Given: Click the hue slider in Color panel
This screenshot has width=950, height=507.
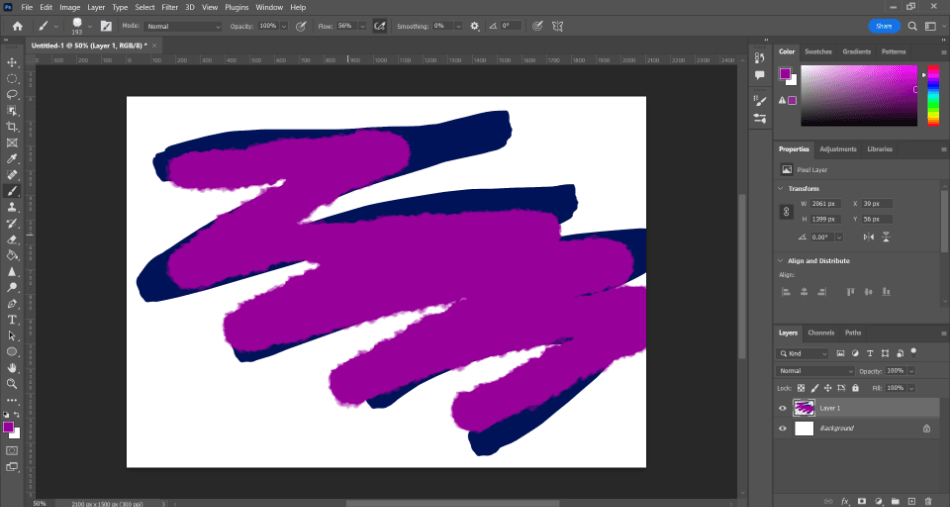Looking at the screenshot, I should click(x=934, y=95).
